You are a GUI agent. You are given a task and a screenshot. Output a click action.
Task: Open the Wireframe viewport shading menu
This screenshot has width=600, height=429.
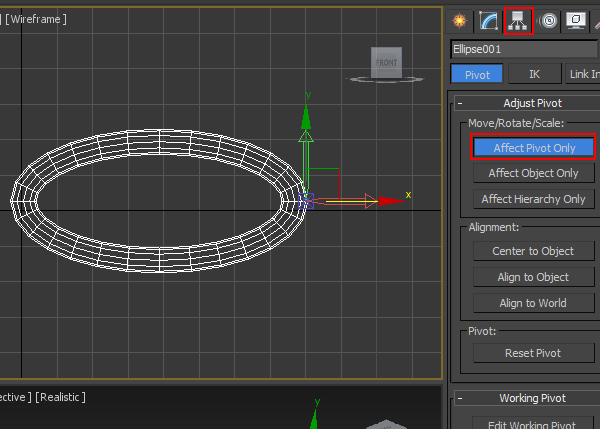[36, 19]
